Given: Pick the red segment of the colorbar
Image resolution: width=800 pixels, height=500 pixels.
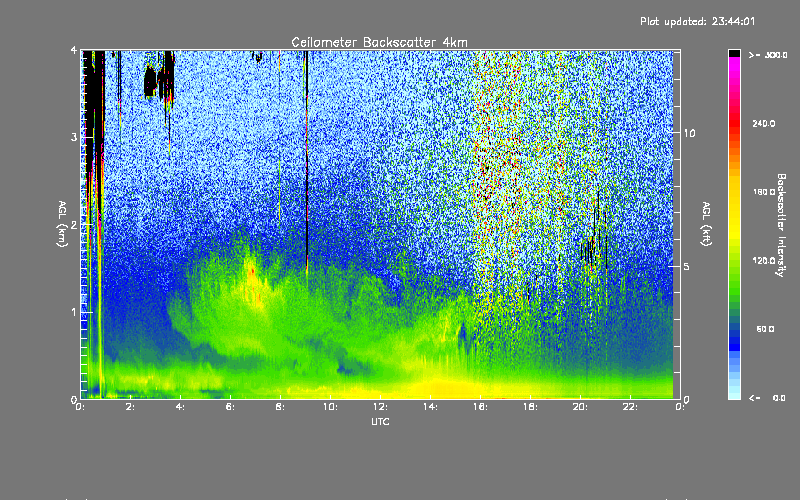Looking at the screenshot, I should point(734,123).
